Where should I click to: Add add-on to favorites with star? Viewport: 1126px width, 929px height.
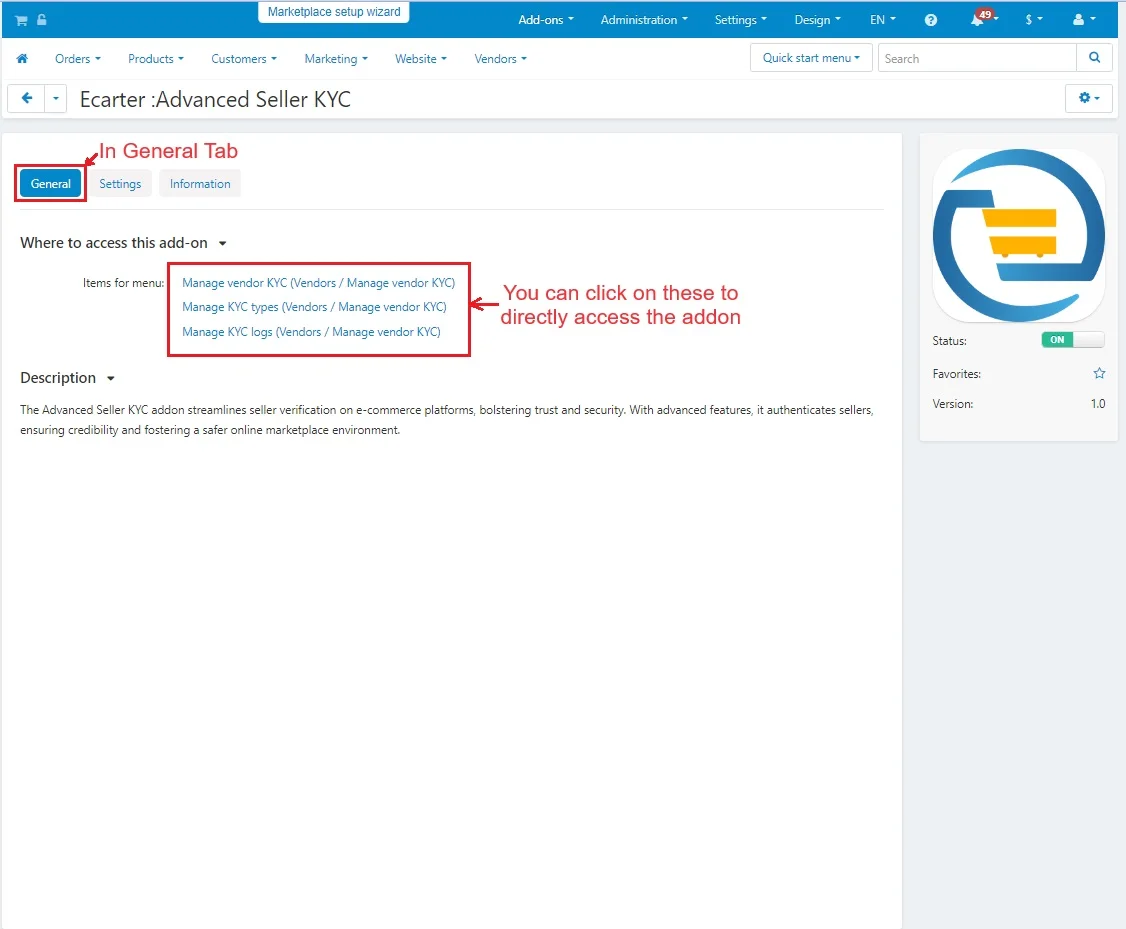(1099, 373)
